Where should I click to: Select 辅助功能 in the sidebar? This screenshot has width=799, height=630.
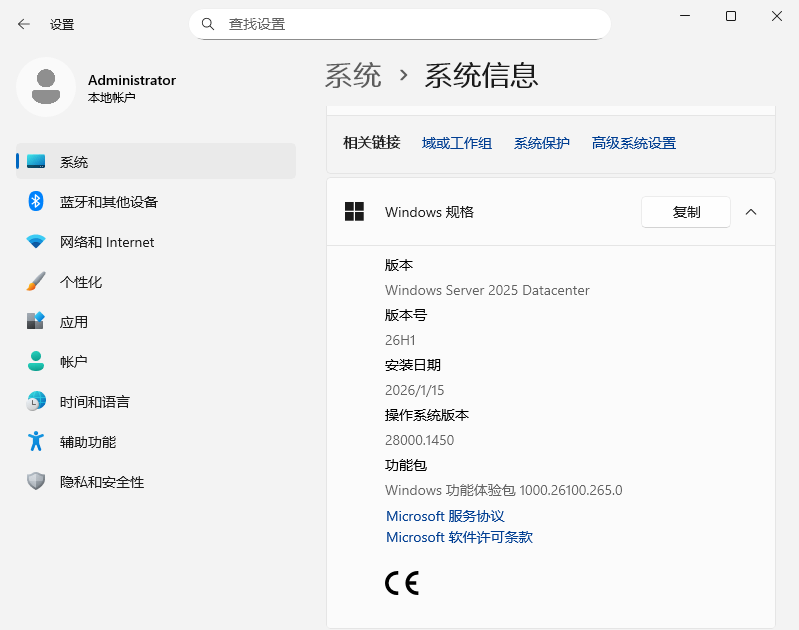pyautogui.click(x=156, y=441)
